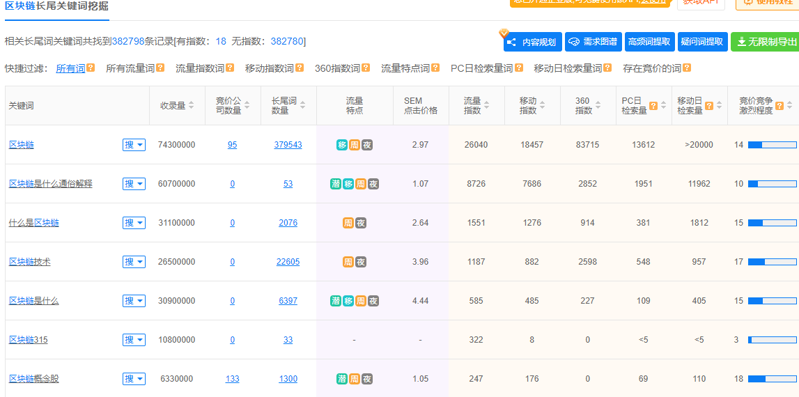Click help icon in 竞价竞争激烈程度 column header
Screen dimensions: 799x397
[x=779, y=105]
